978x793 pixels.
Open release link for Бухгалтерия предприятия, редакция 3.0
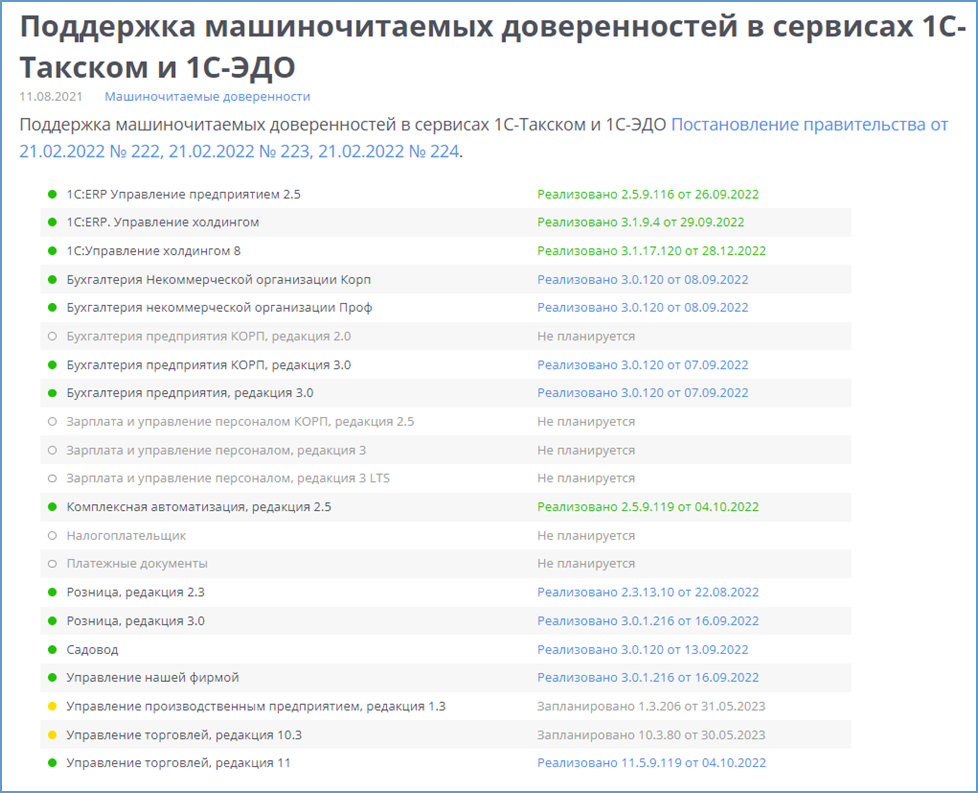click(x=642, y=393)
